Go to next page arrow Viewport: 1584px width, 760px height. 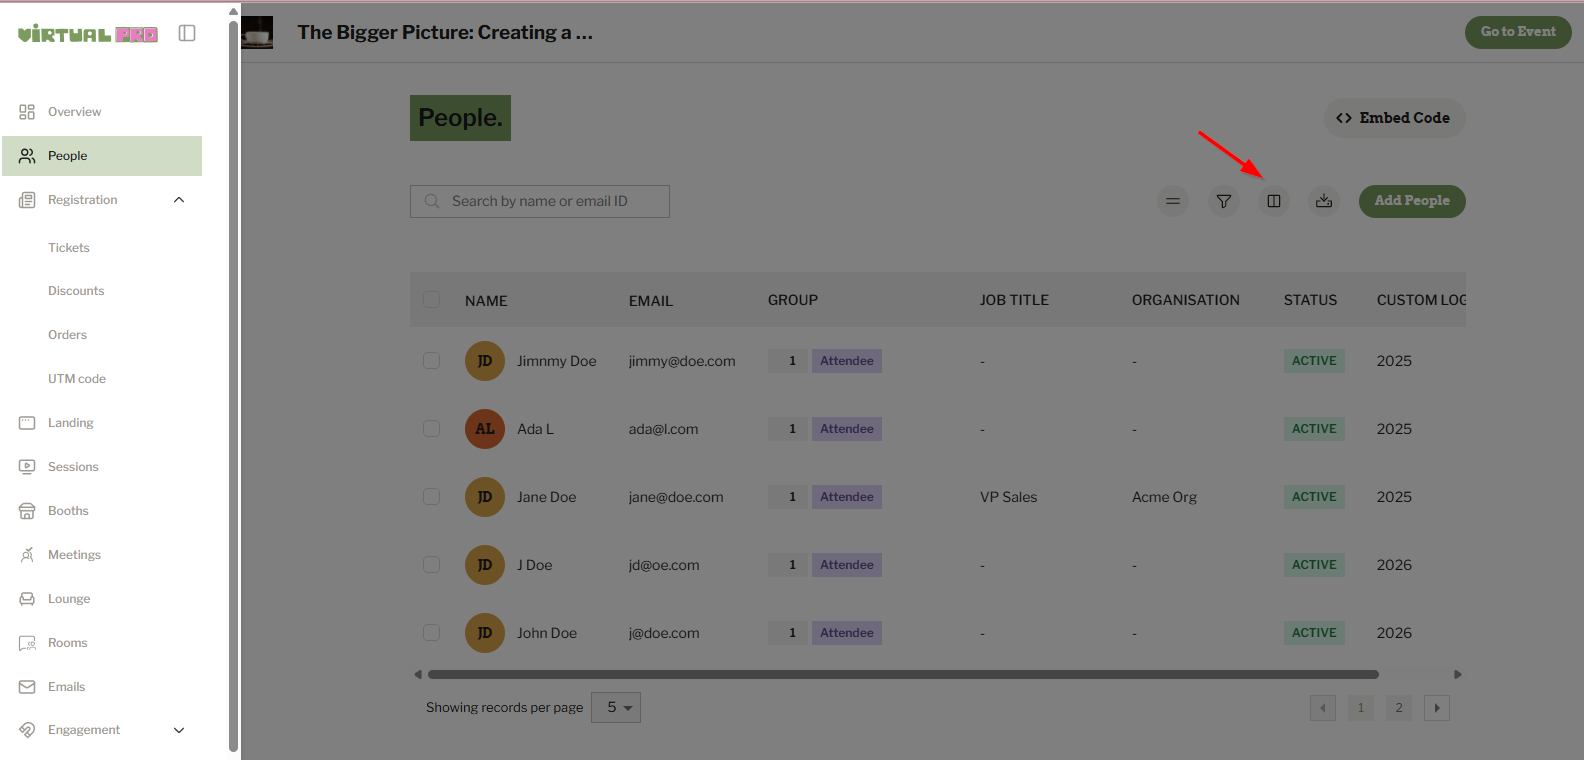pos(1437,708)
